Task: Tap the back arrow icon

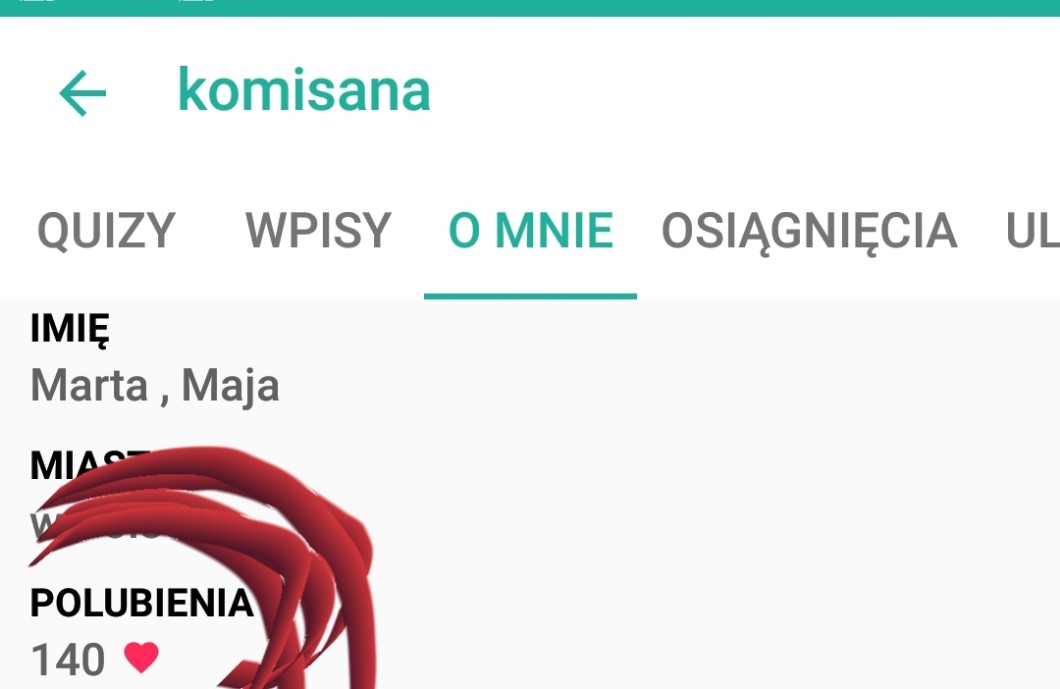Action: pos(82,93)
